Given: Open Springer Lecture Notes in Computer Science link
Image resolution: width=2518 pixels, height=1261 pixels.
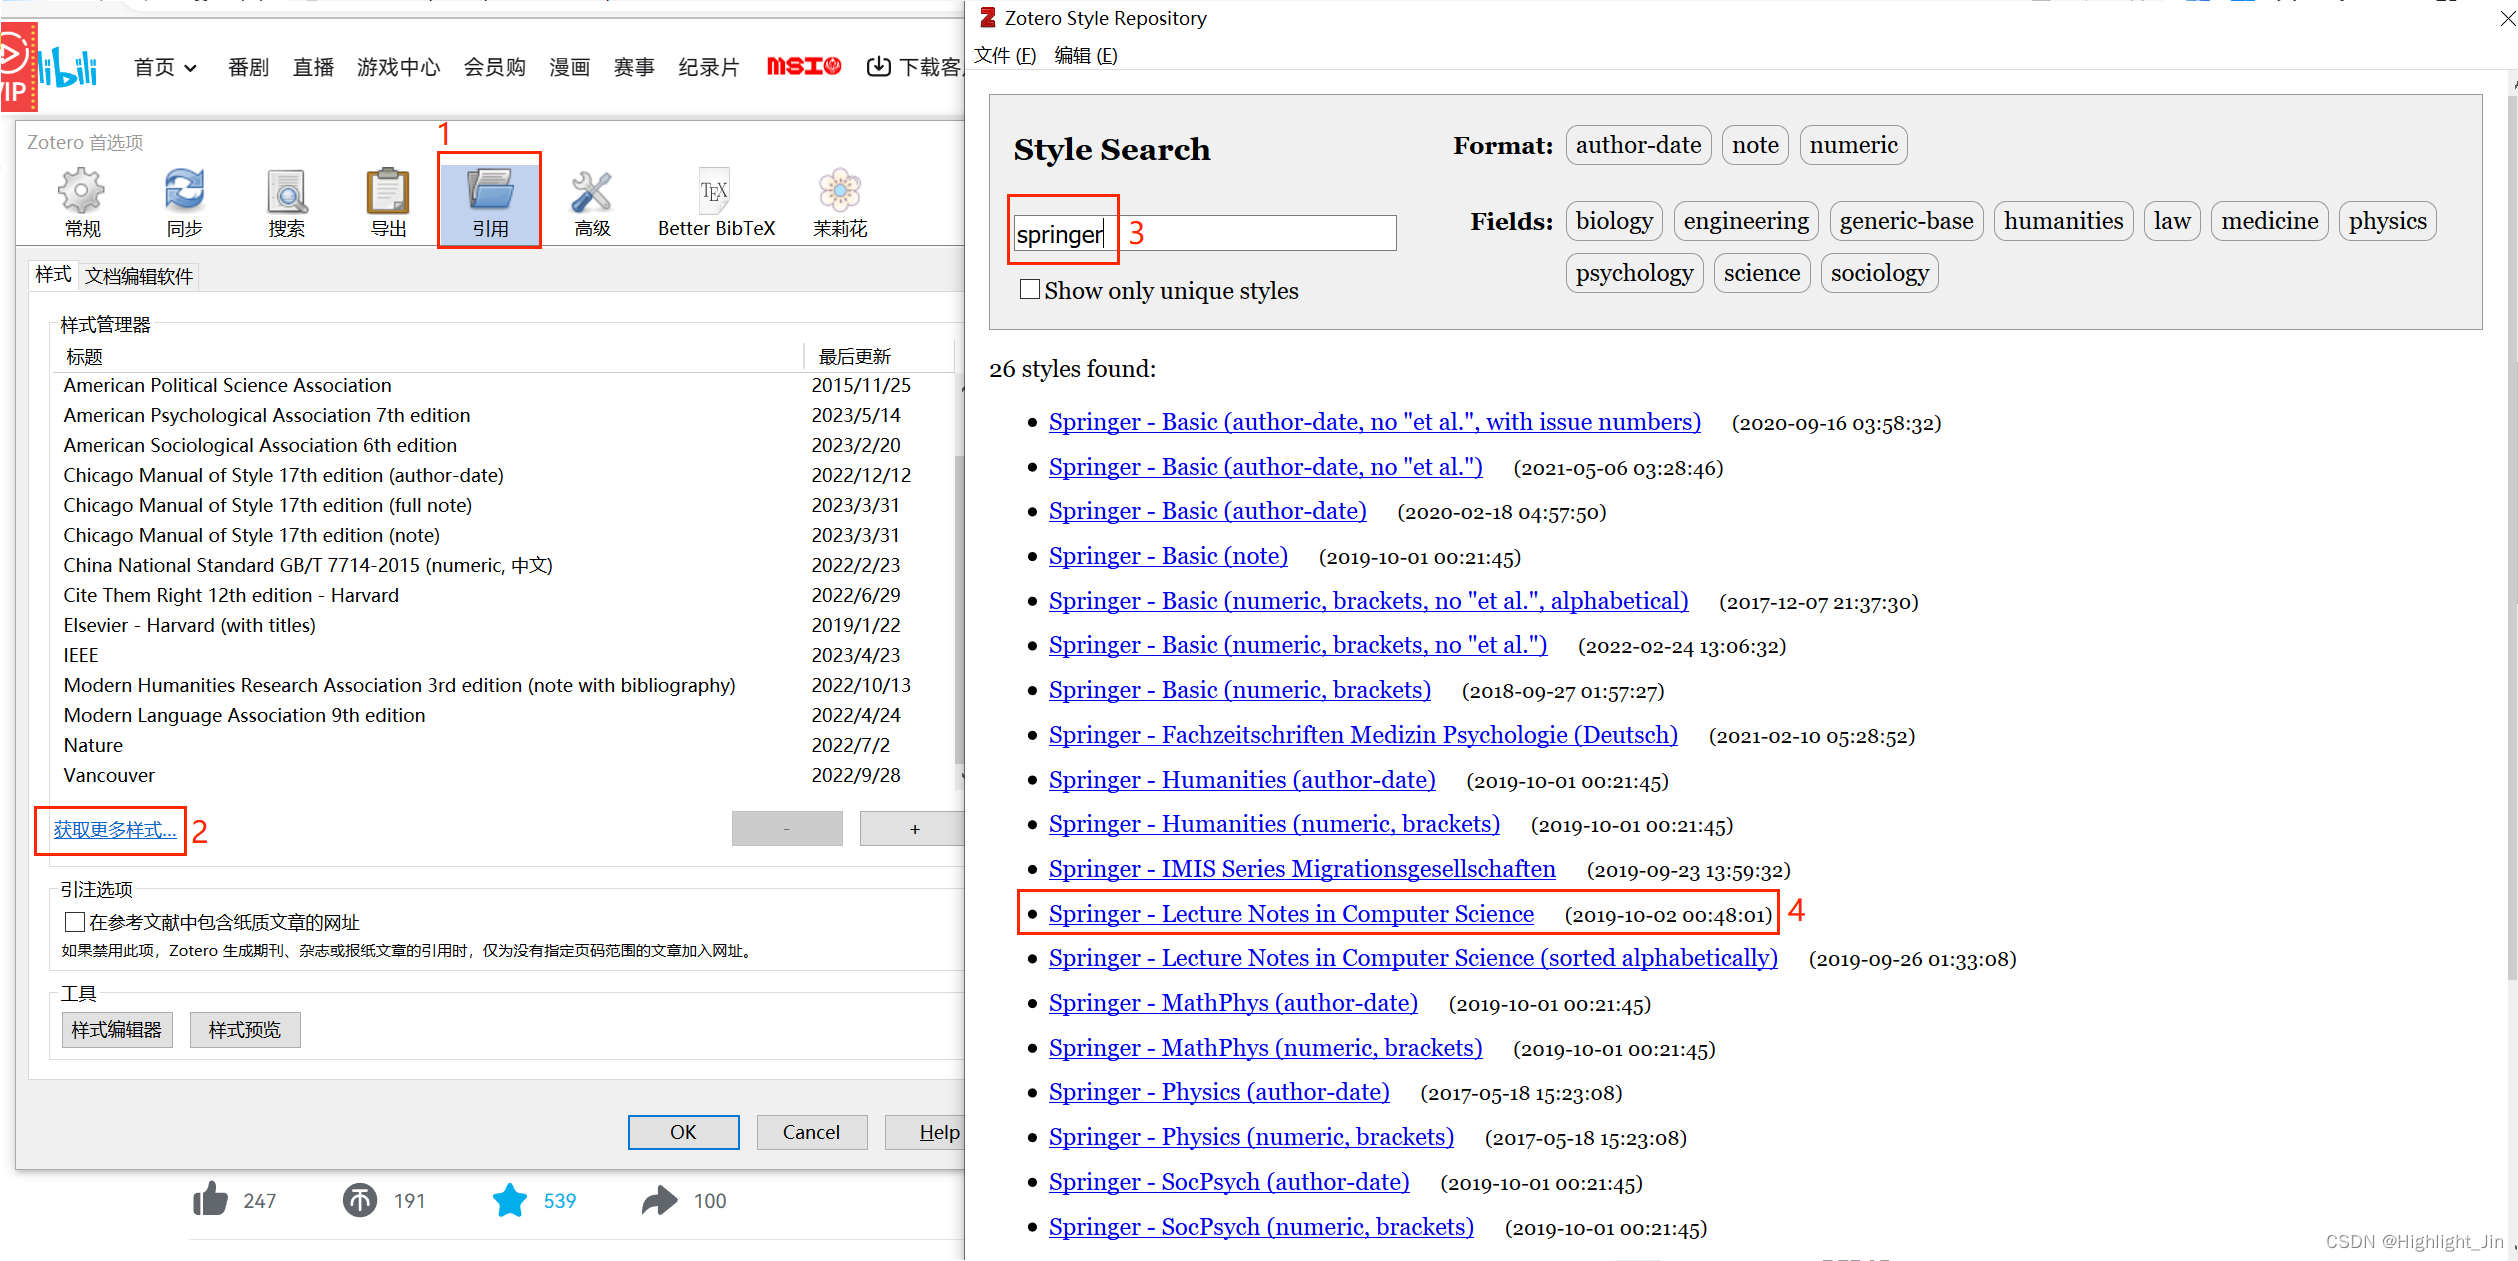Looking at the screenshot, I should (x=1290, y=914).
